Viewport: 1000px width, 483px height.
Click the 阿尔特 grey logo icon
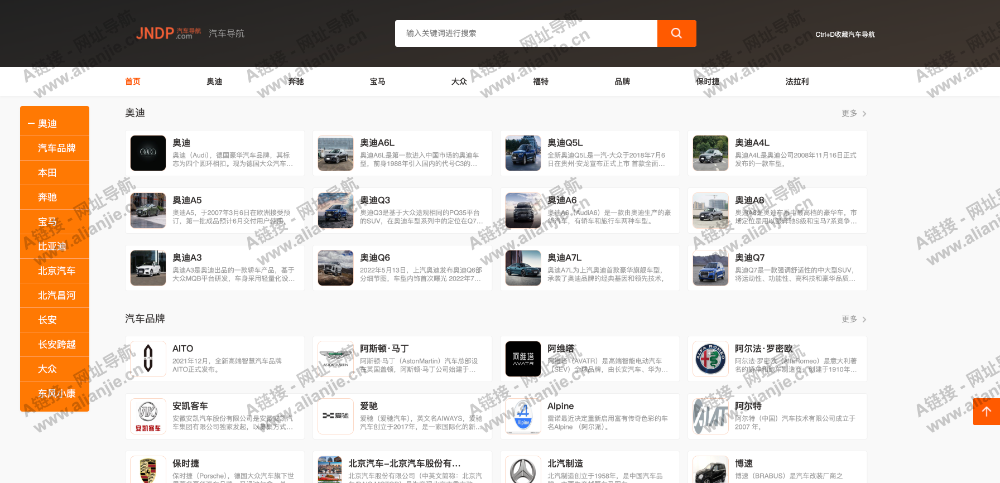[x=710, y=416]
